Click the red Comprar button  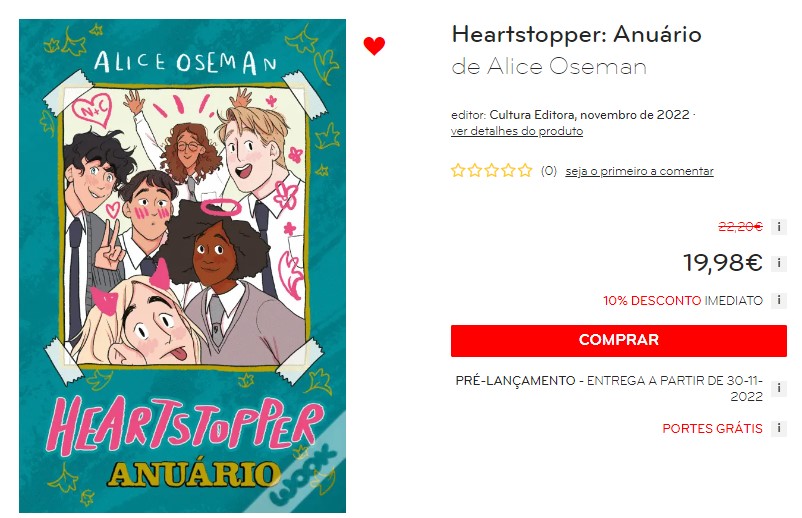618,341
